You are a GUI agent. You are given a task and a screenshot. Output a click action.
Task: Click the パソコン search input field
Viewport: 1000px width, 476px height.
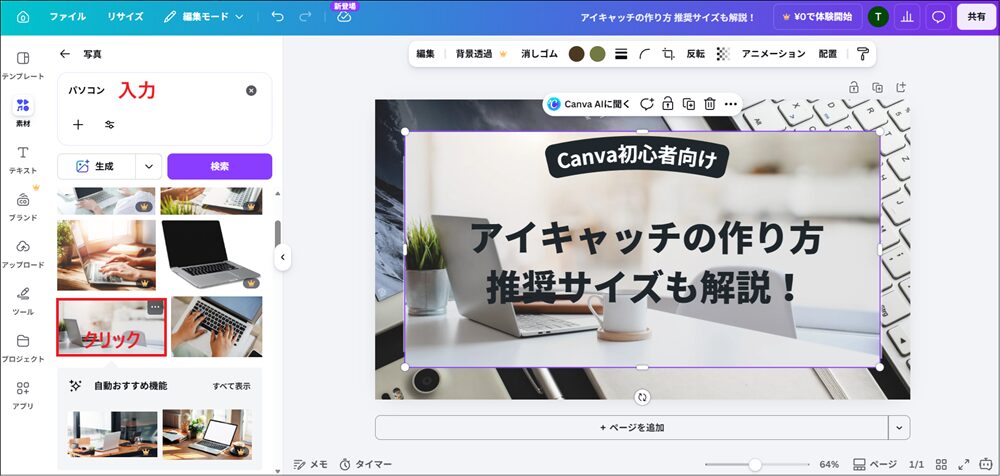[x=153, y=91]
